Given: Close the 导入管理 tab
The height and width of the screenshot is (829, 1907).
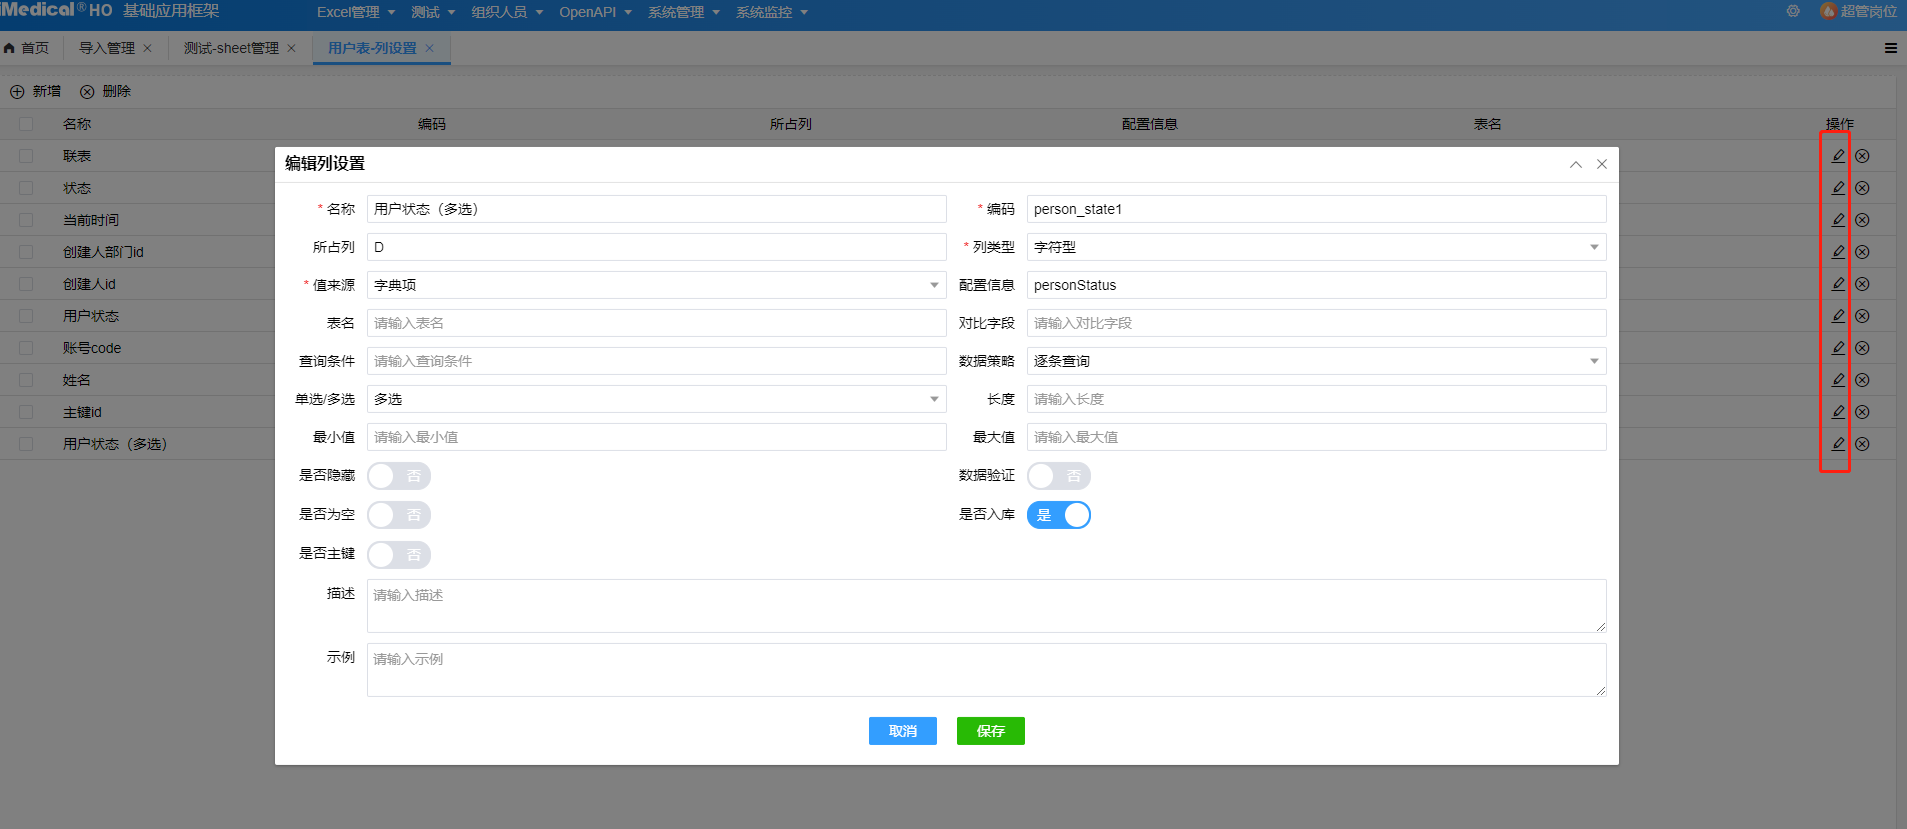Looking at the screenshot, I should 148,48.
